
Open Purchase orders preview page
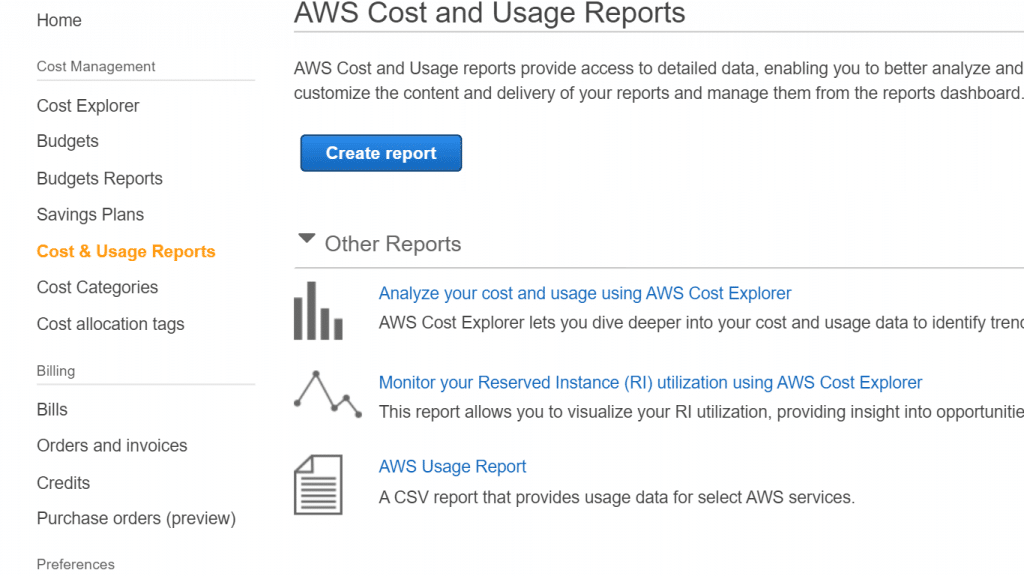click(136, 519)
